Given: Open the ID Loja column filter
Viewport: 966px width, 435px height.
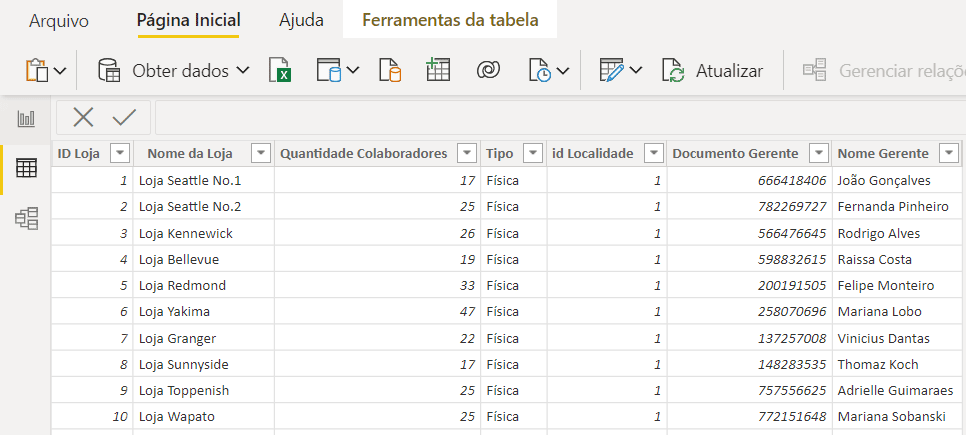Looking at the screenshot, I should [x=119, y=153].
